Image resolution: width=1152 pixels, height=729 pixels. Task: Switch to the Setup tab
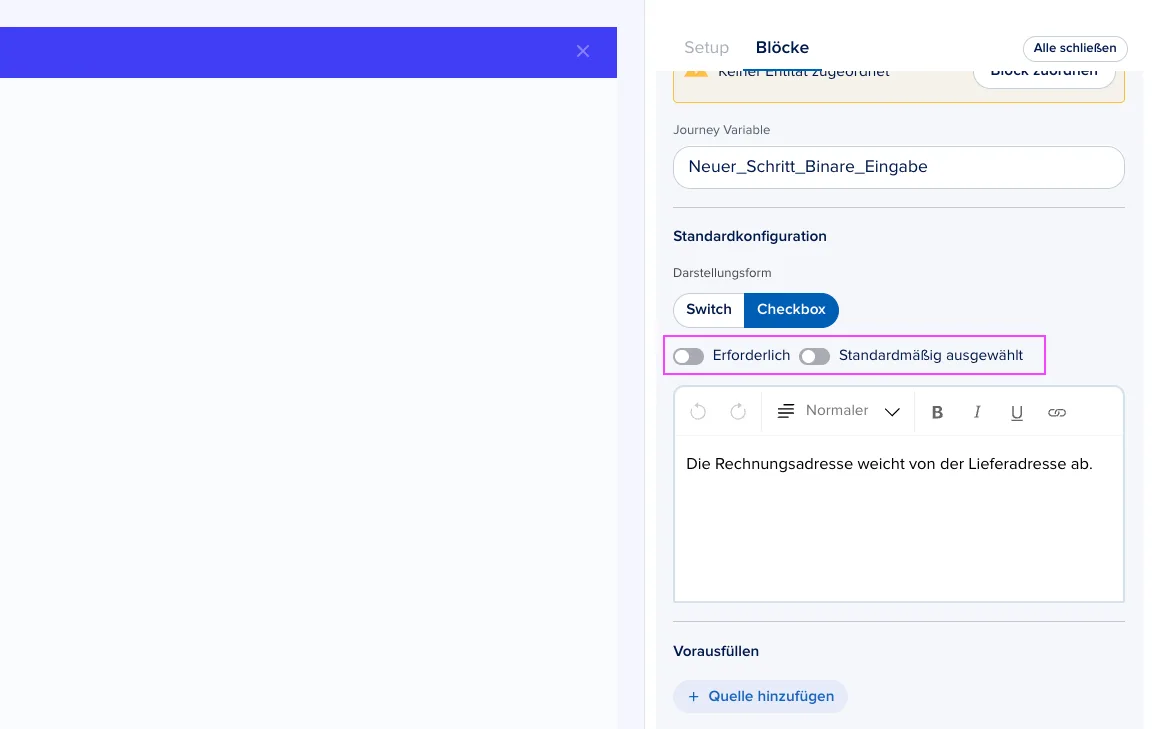tap(706, 48)
